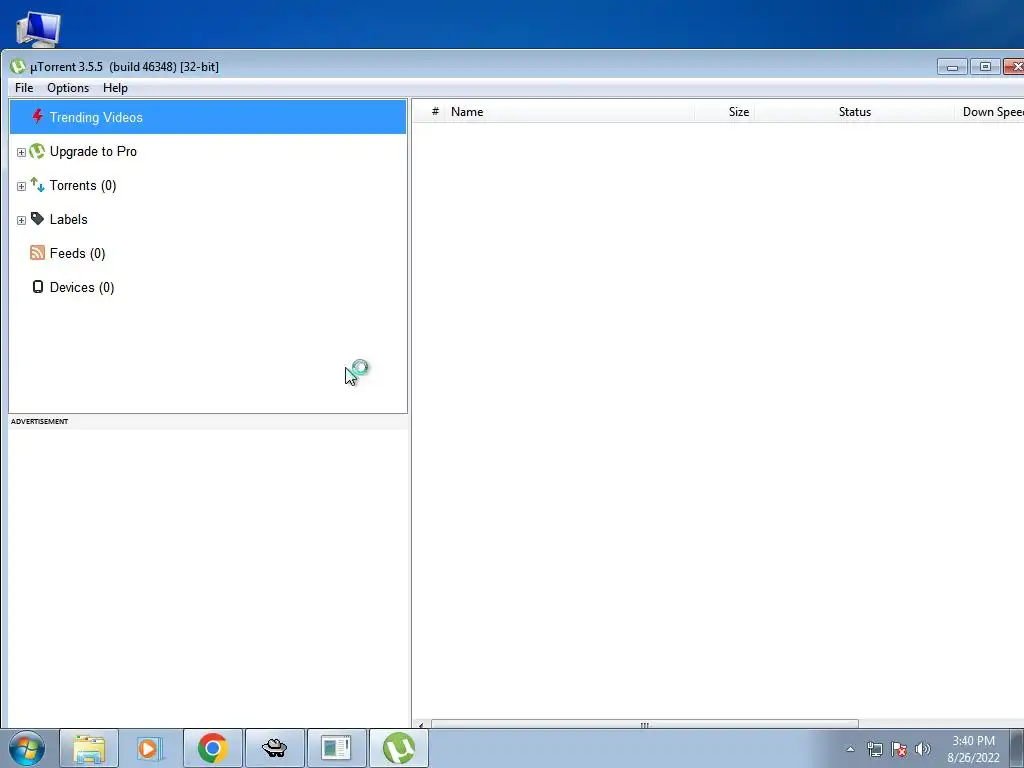Open the Help menu
Viewport: 1024px width, 768px height.
pyautogui.click(x=115, y=88)
